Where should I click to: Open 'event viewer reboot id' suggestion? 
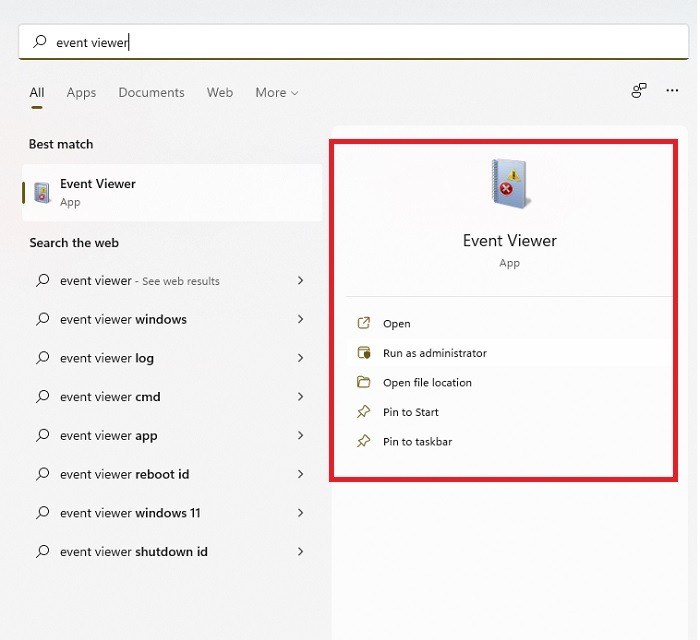tap(172, 474)
